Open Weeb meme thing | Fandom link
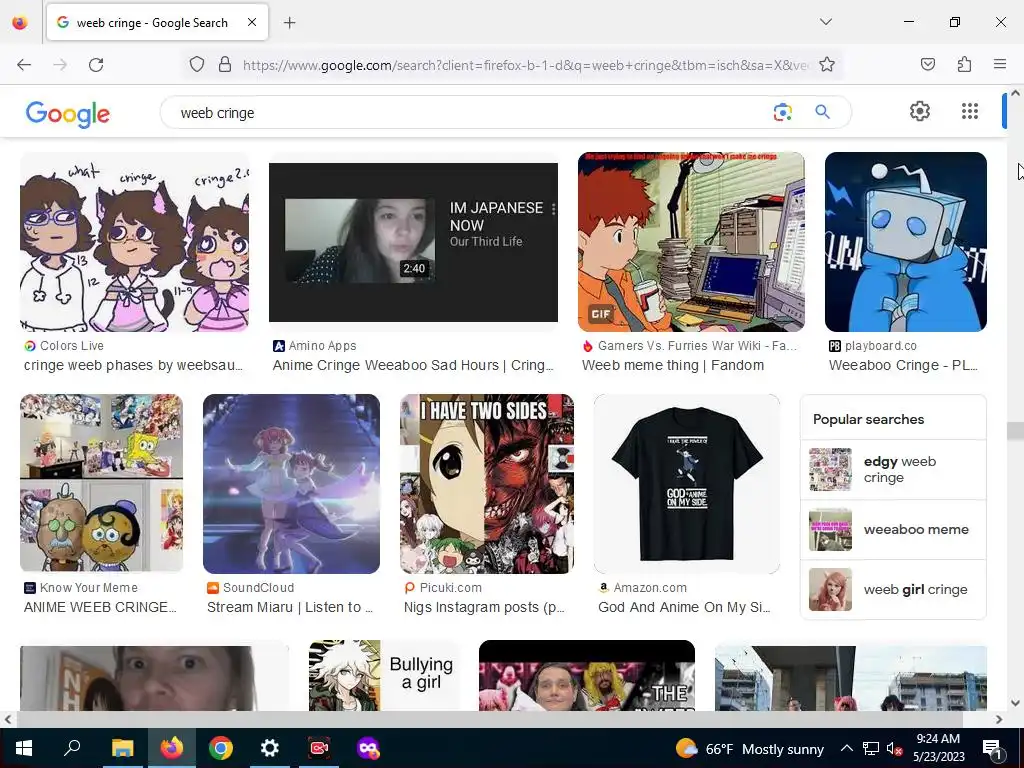The width and height of the screenshot is (1024, 768). [x=673, y=365]
